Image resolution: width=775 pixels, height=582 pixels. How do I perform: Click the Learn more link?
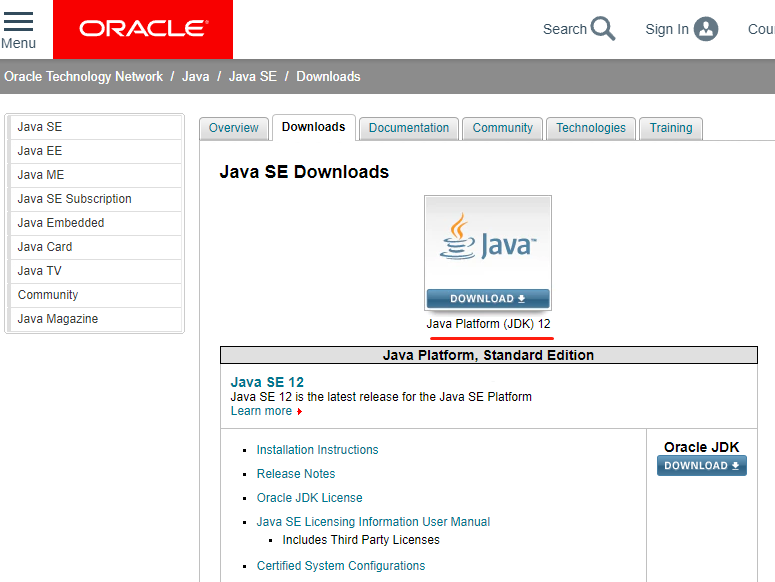coord(261,411)
